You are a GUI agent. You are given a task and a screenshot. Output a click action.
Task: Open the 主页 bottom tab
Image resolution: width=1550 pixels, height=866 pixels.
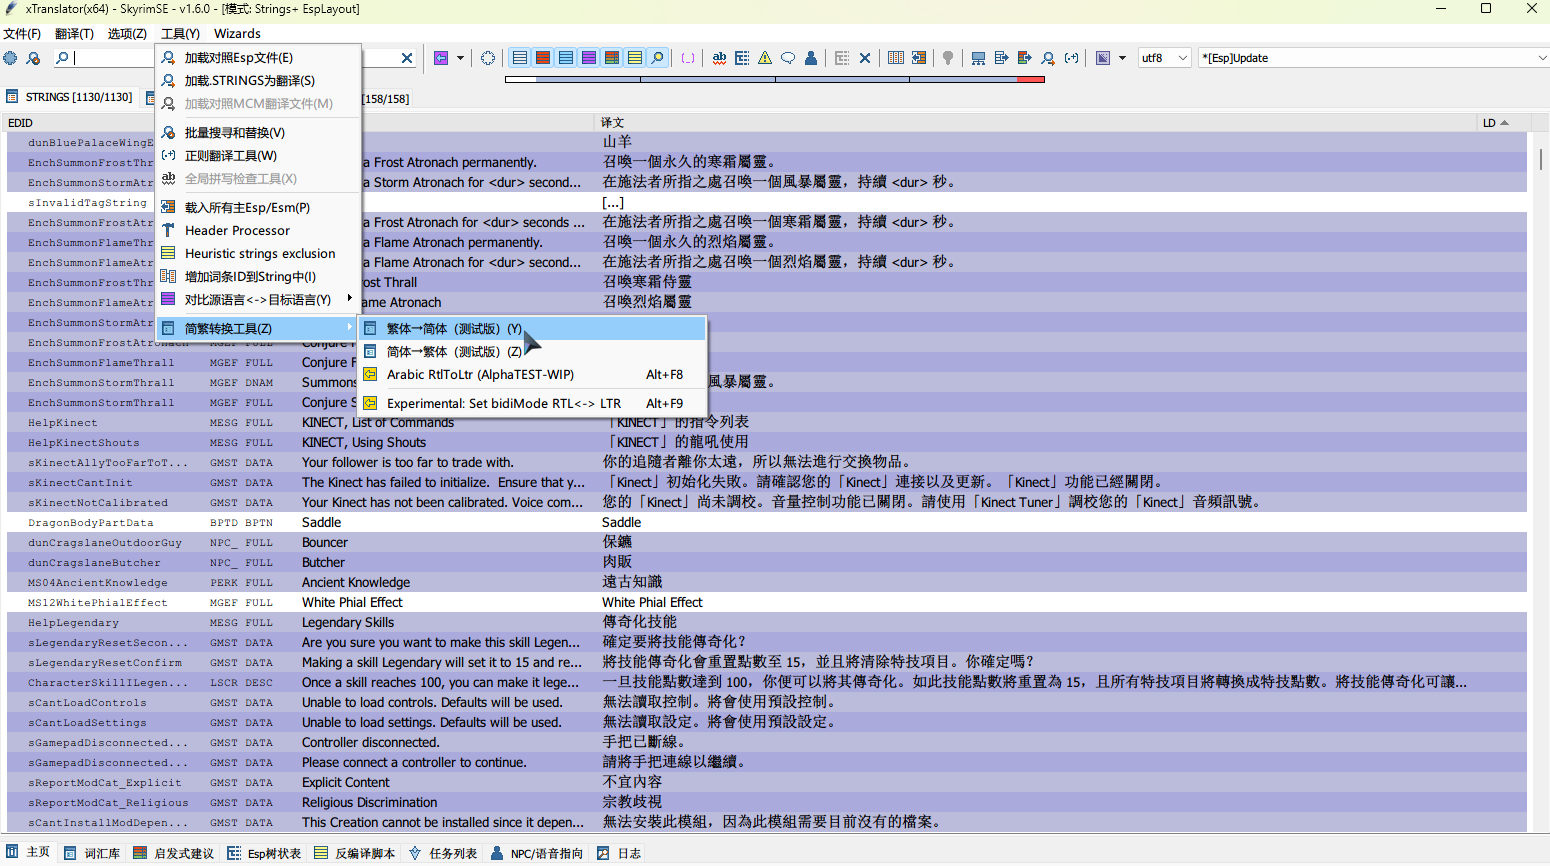28,853
